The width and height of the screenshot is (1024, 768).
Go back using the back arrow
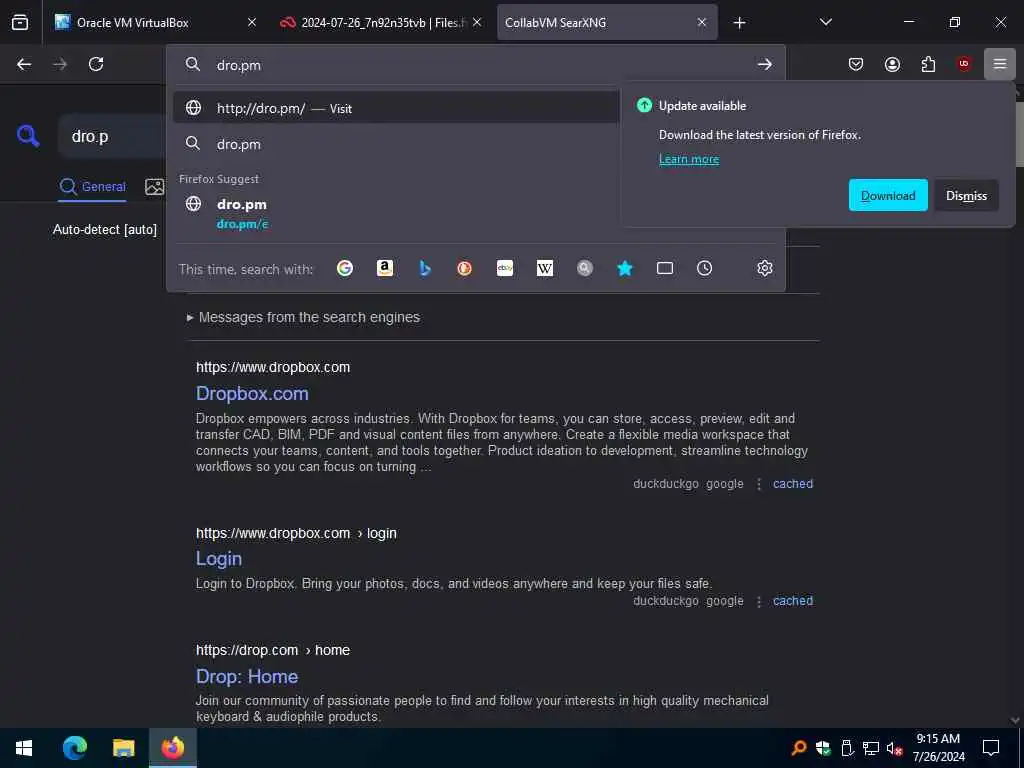coord(24,64)
